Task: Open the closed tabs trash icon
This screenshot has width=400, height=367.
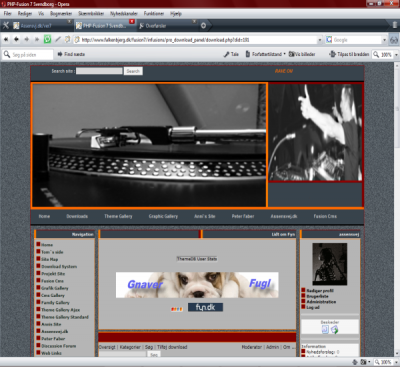Action: (394, 25)
